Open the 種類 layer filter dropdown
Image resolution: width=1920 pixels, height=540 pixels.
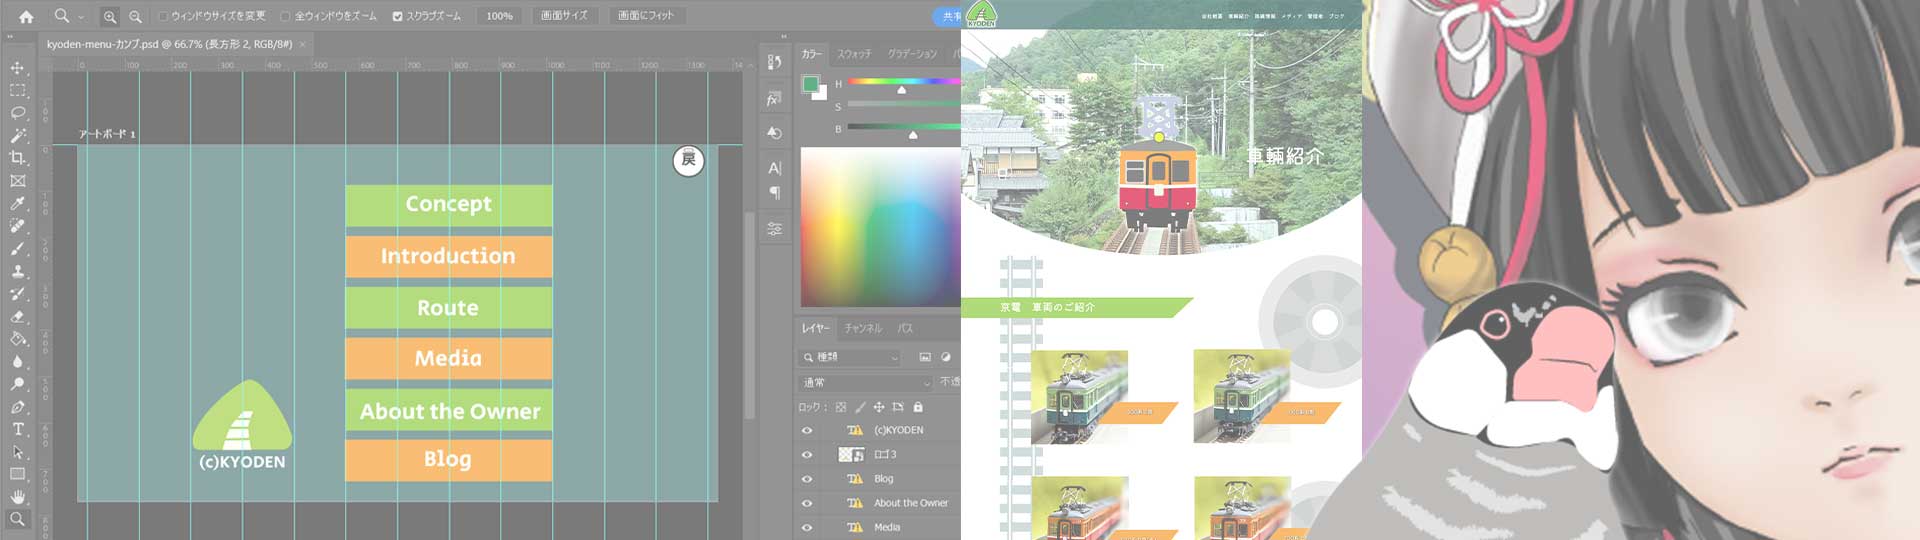[x=851, y=357]
